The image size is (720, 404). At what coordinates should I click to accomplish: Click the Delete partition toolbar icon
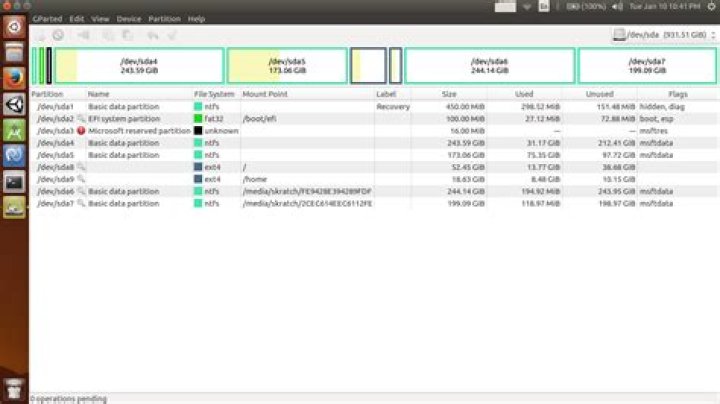(x=58, y=35)
